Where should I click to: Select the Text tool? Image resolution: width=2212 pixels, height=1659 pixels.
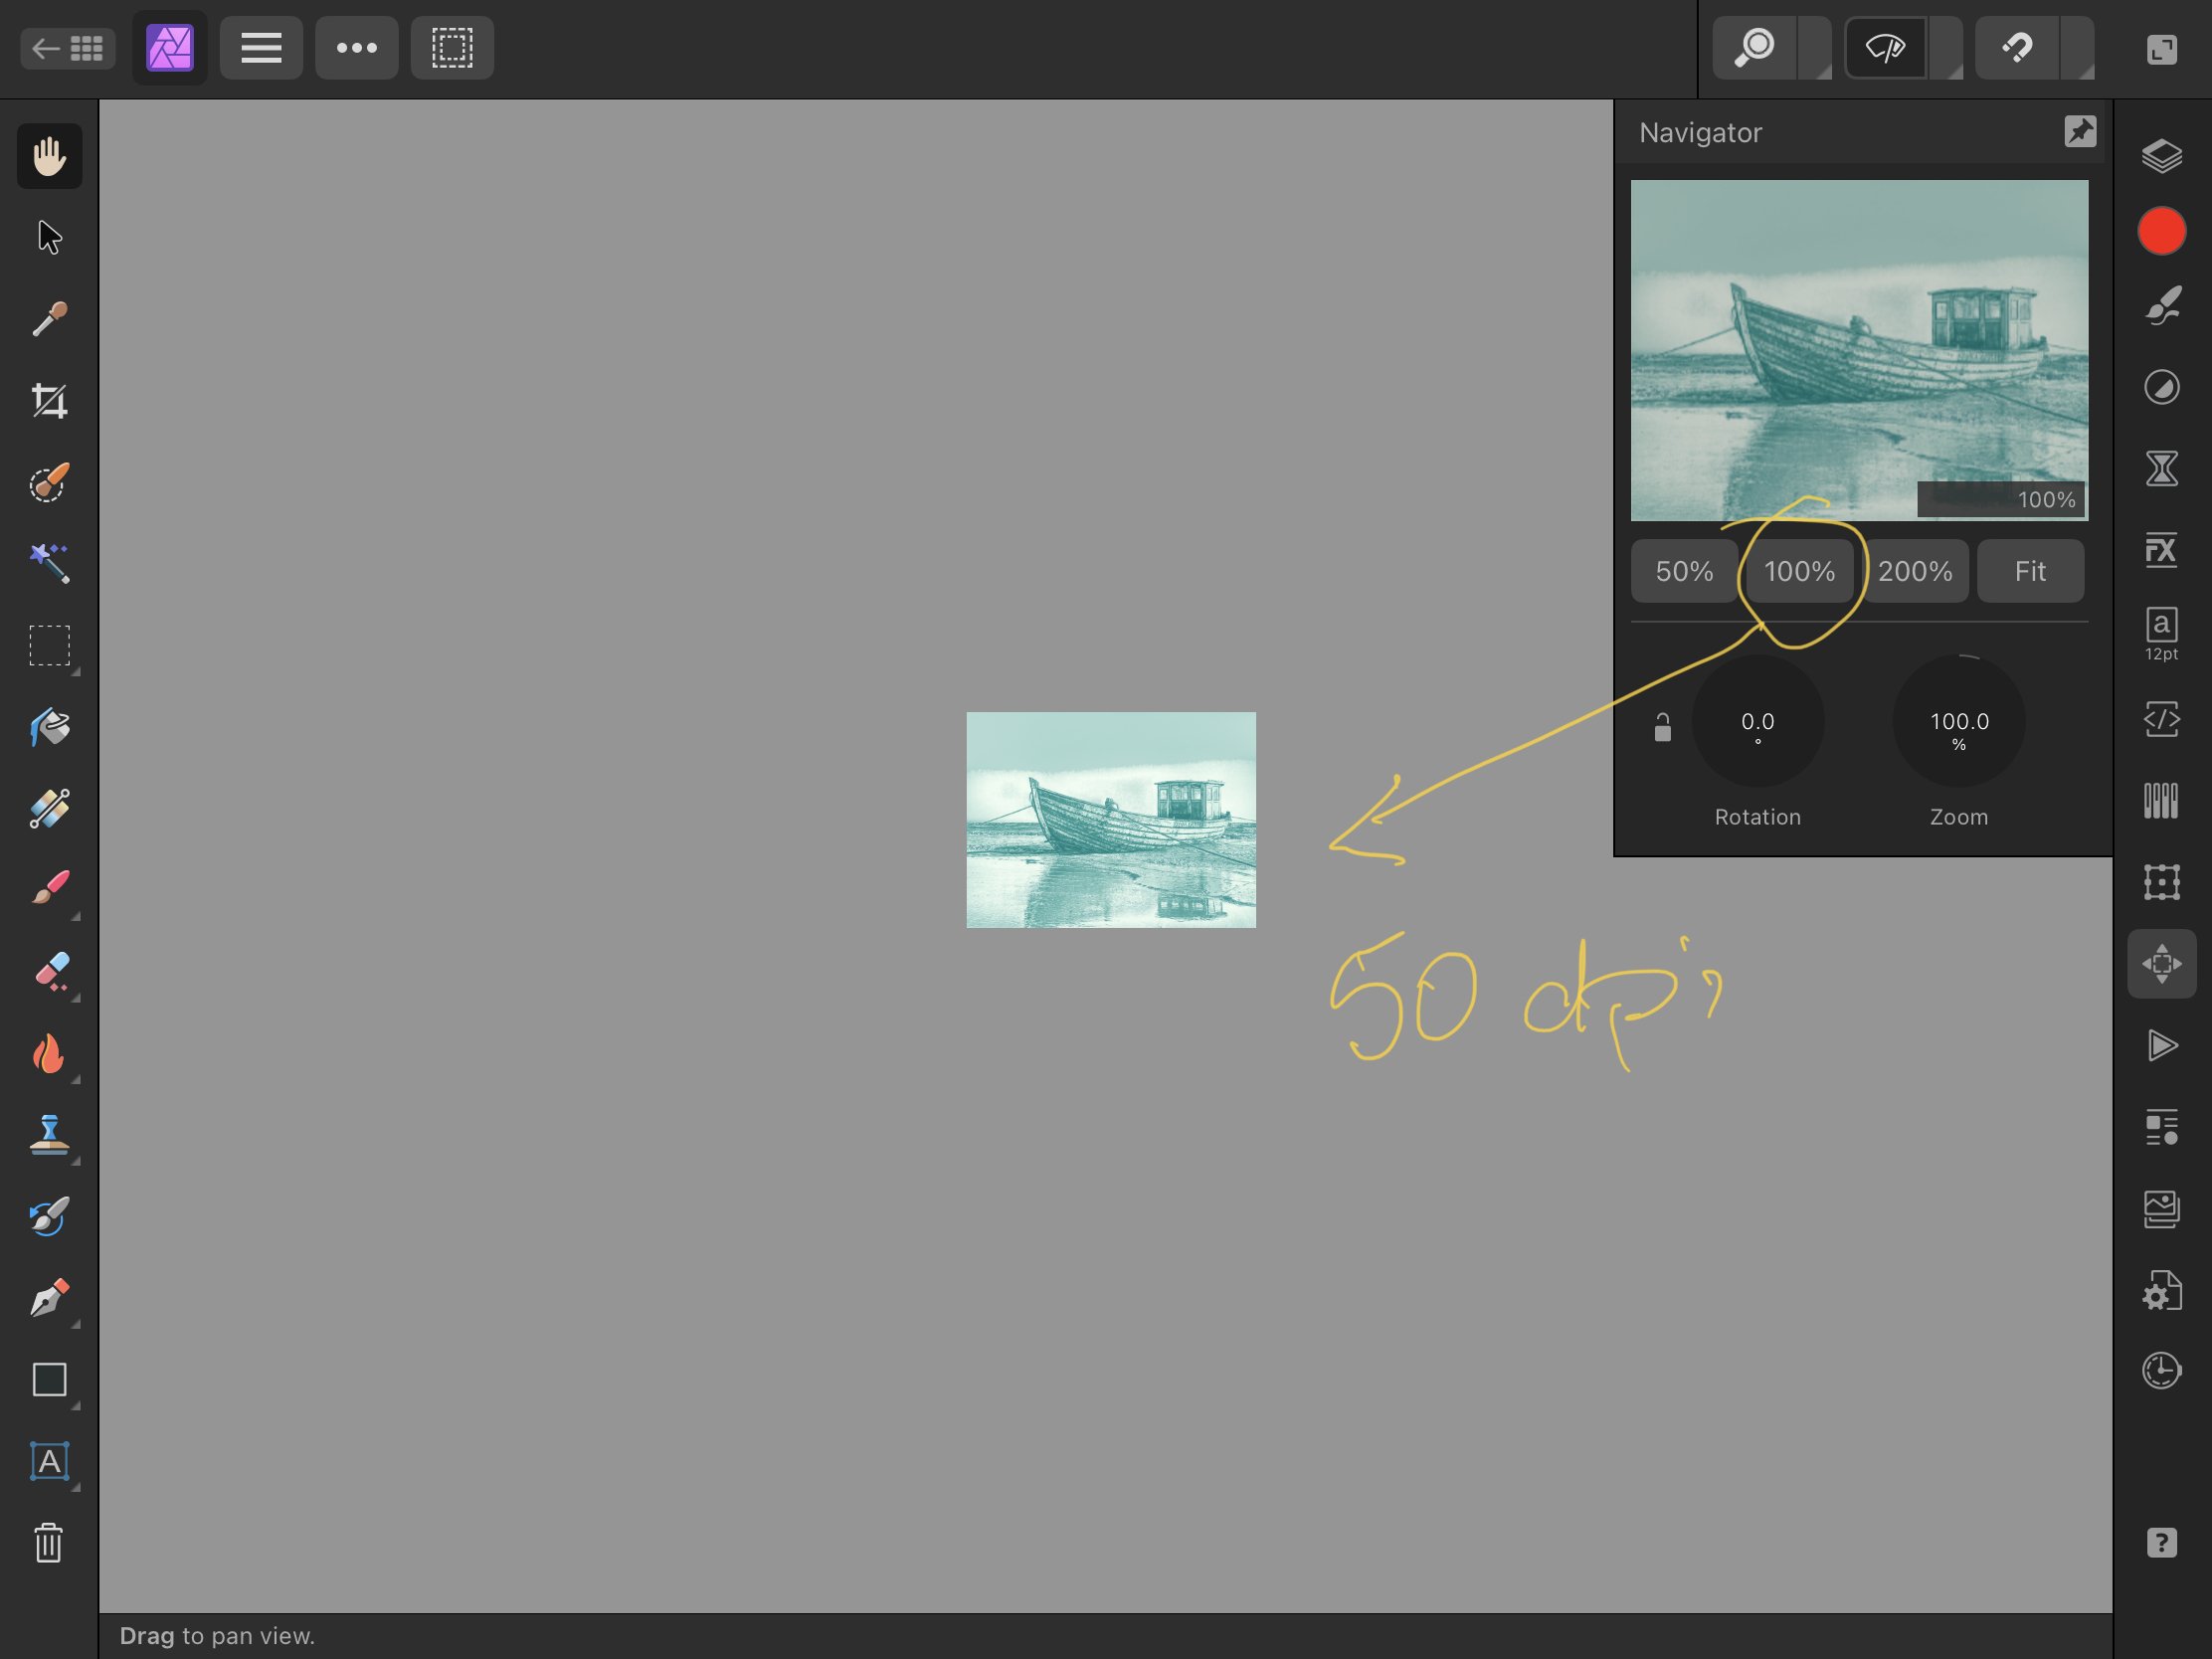point(49,1462)
